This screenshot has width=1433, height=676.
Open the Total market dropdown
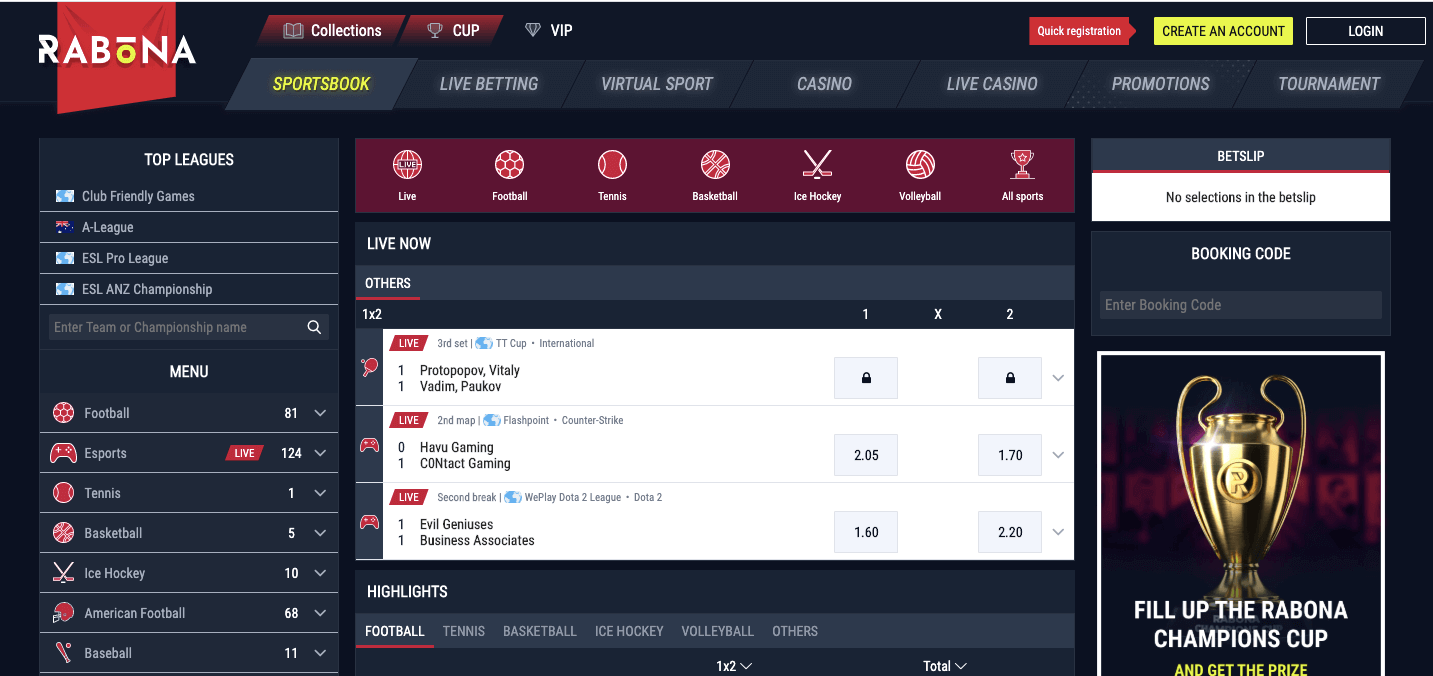[x=945, y=666]
